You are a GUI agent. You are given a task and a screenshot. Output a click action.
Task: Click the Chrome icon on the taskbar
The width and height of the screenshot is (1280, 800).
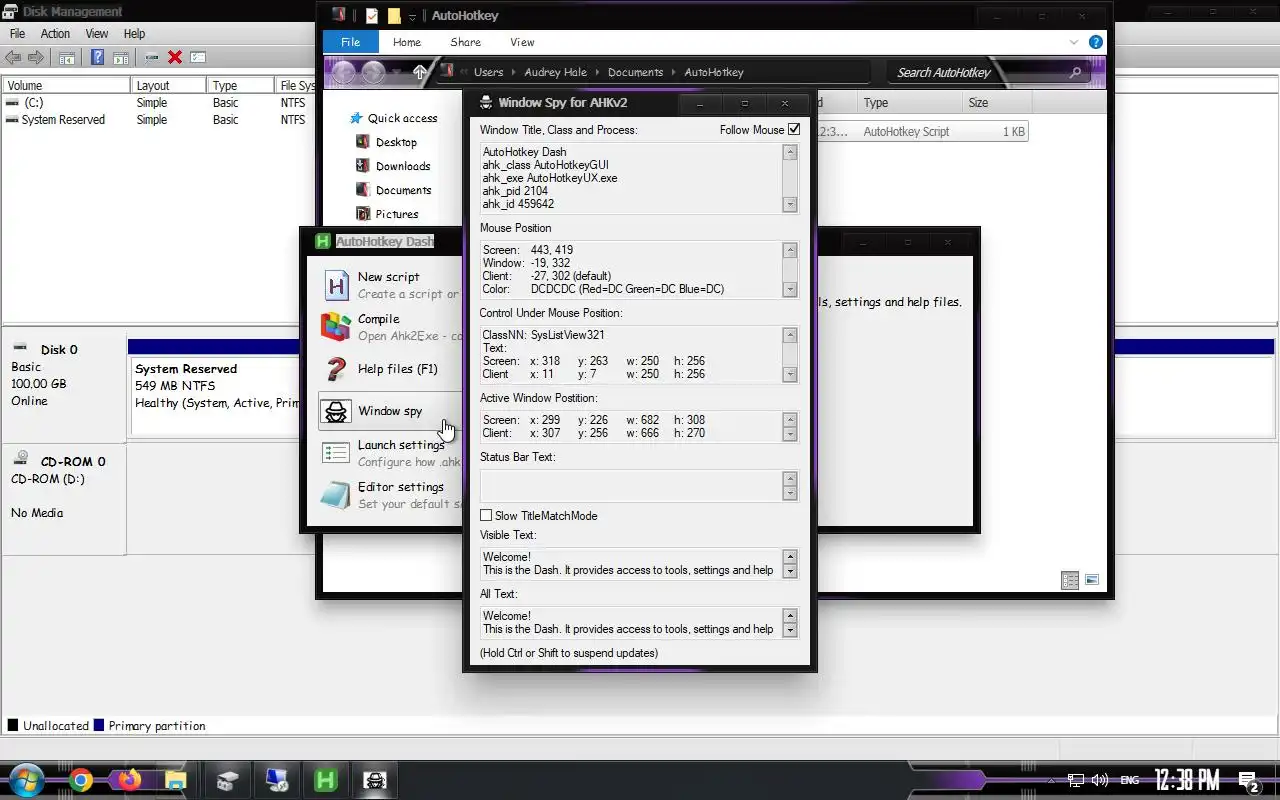tap(81, 780)
